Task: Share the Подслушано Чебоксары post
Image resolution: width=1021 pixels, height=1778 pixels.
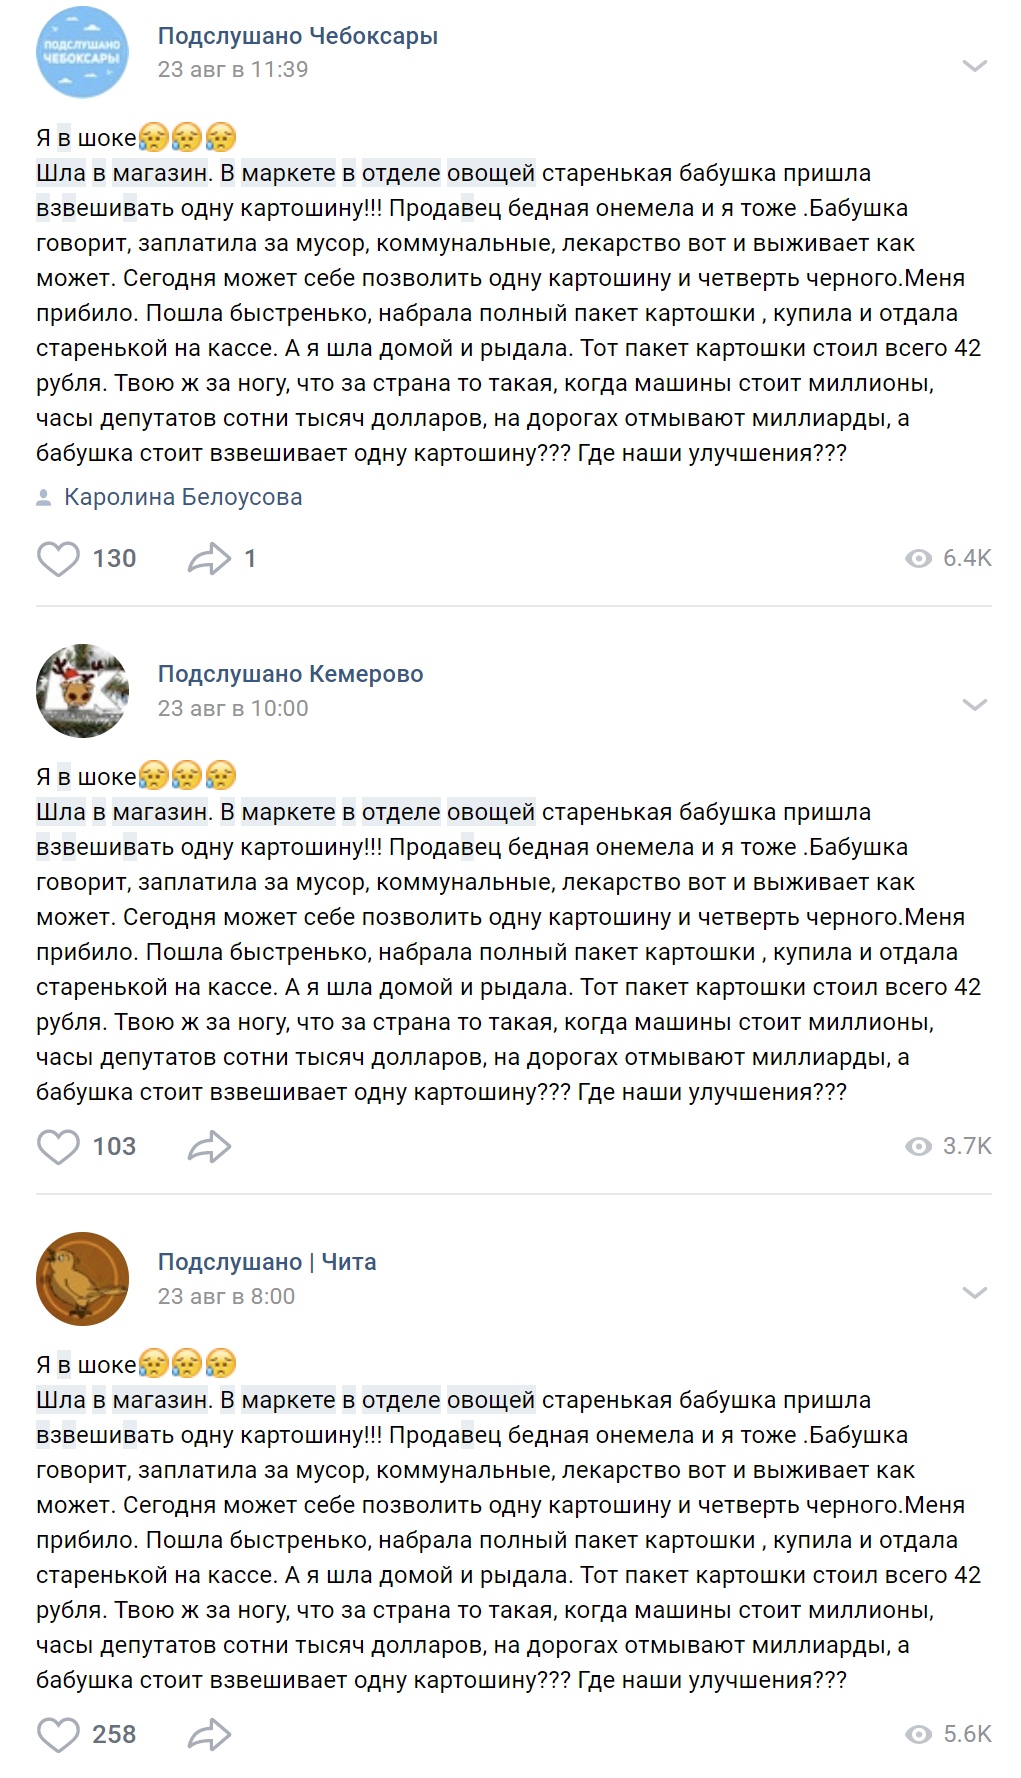Action: (x=209, y=559)
